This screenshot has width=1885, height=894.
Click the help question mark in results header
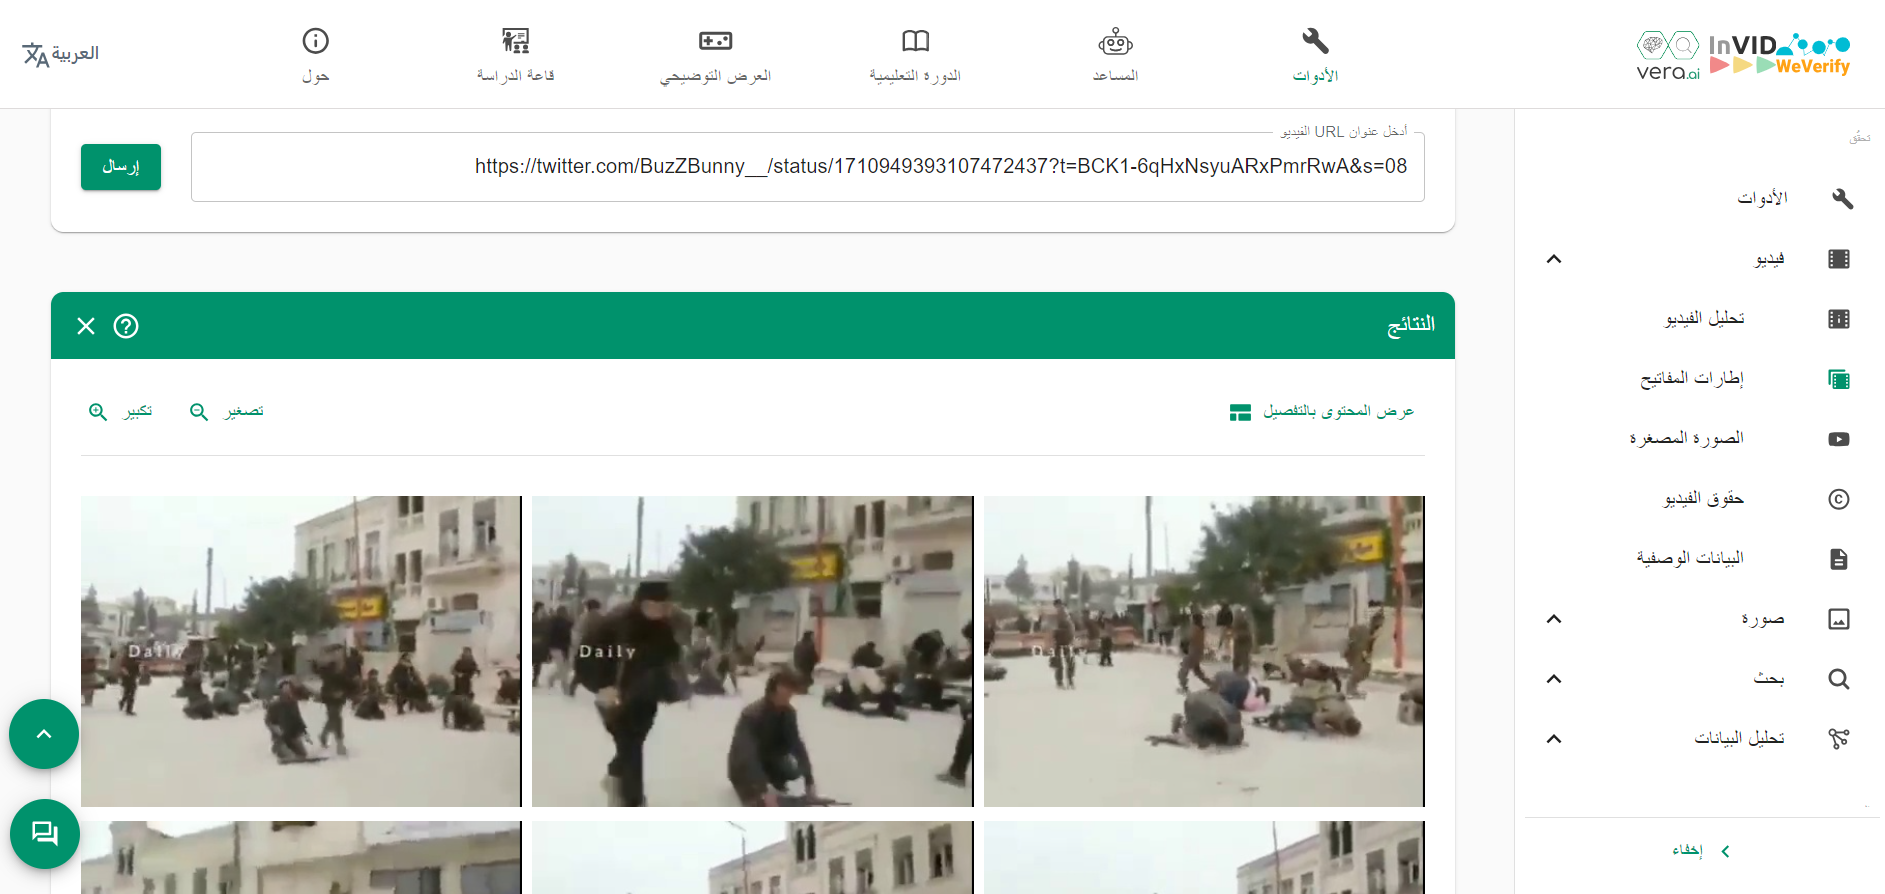pyautogui.click(x=126, y=326)
